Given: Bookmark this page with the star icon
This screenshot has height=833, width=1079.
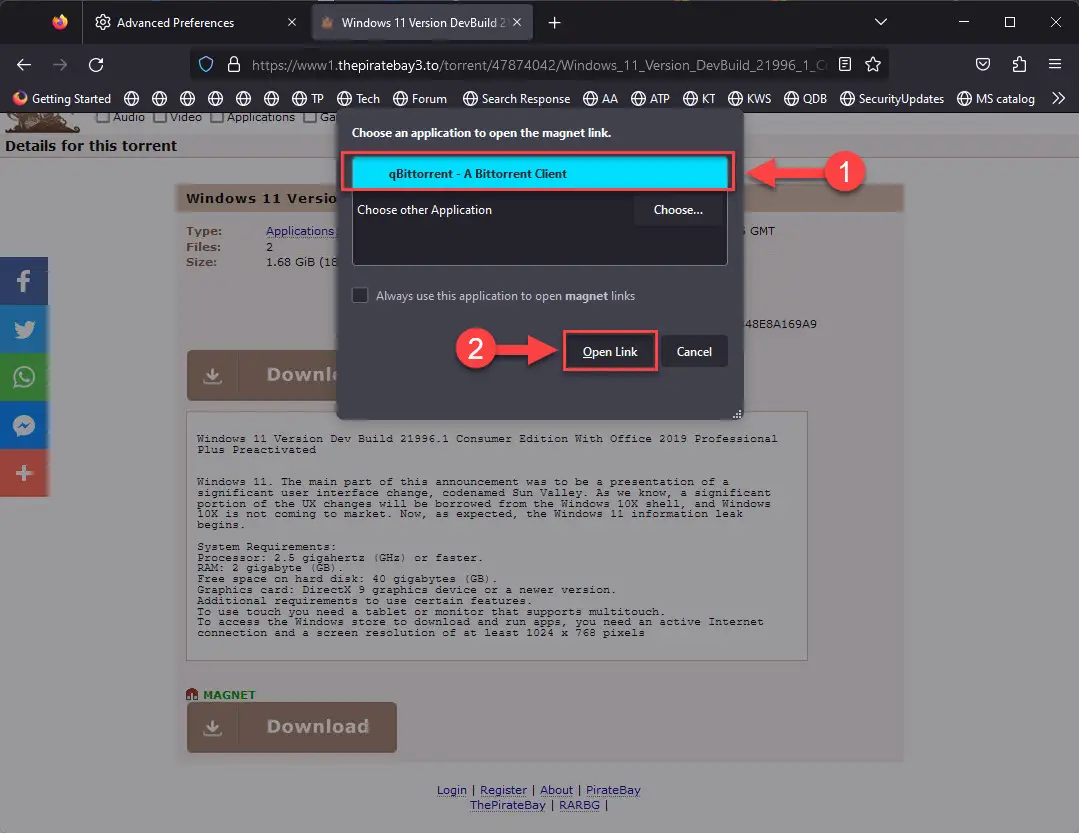Looking at the screenshot, I should click(x=873, y=65).
